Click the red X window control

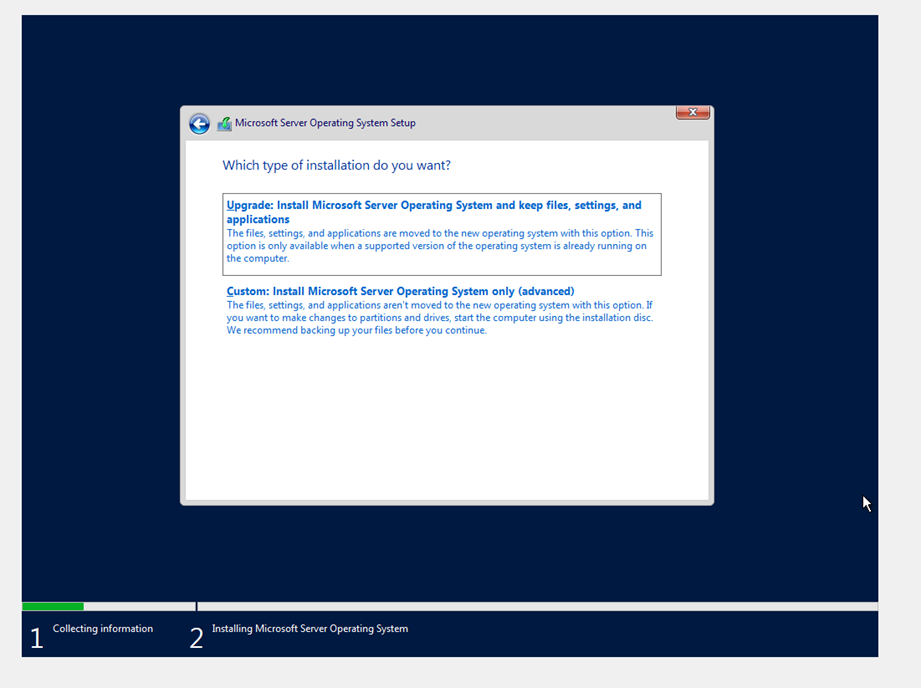[692, 112]
